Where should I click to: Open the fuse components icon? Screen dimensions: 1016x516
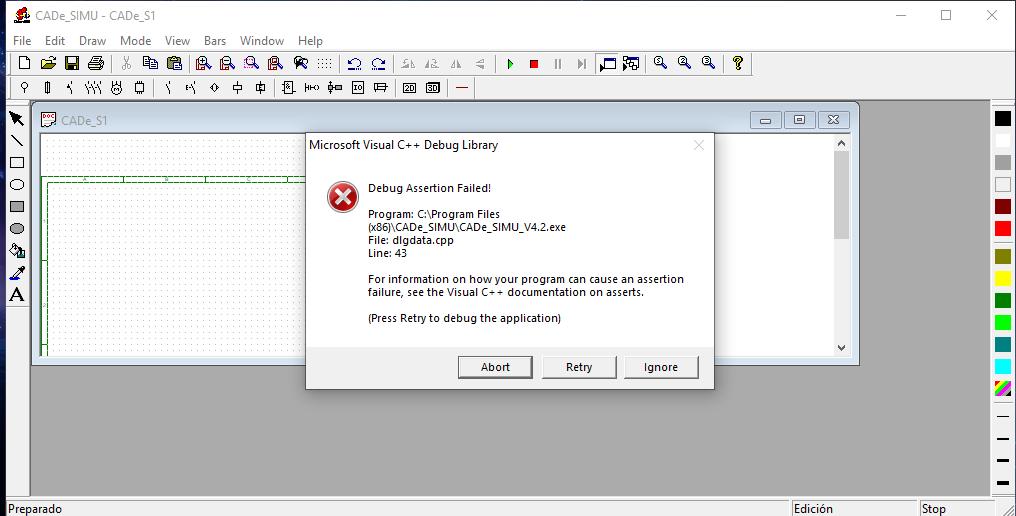coord(47,88)
